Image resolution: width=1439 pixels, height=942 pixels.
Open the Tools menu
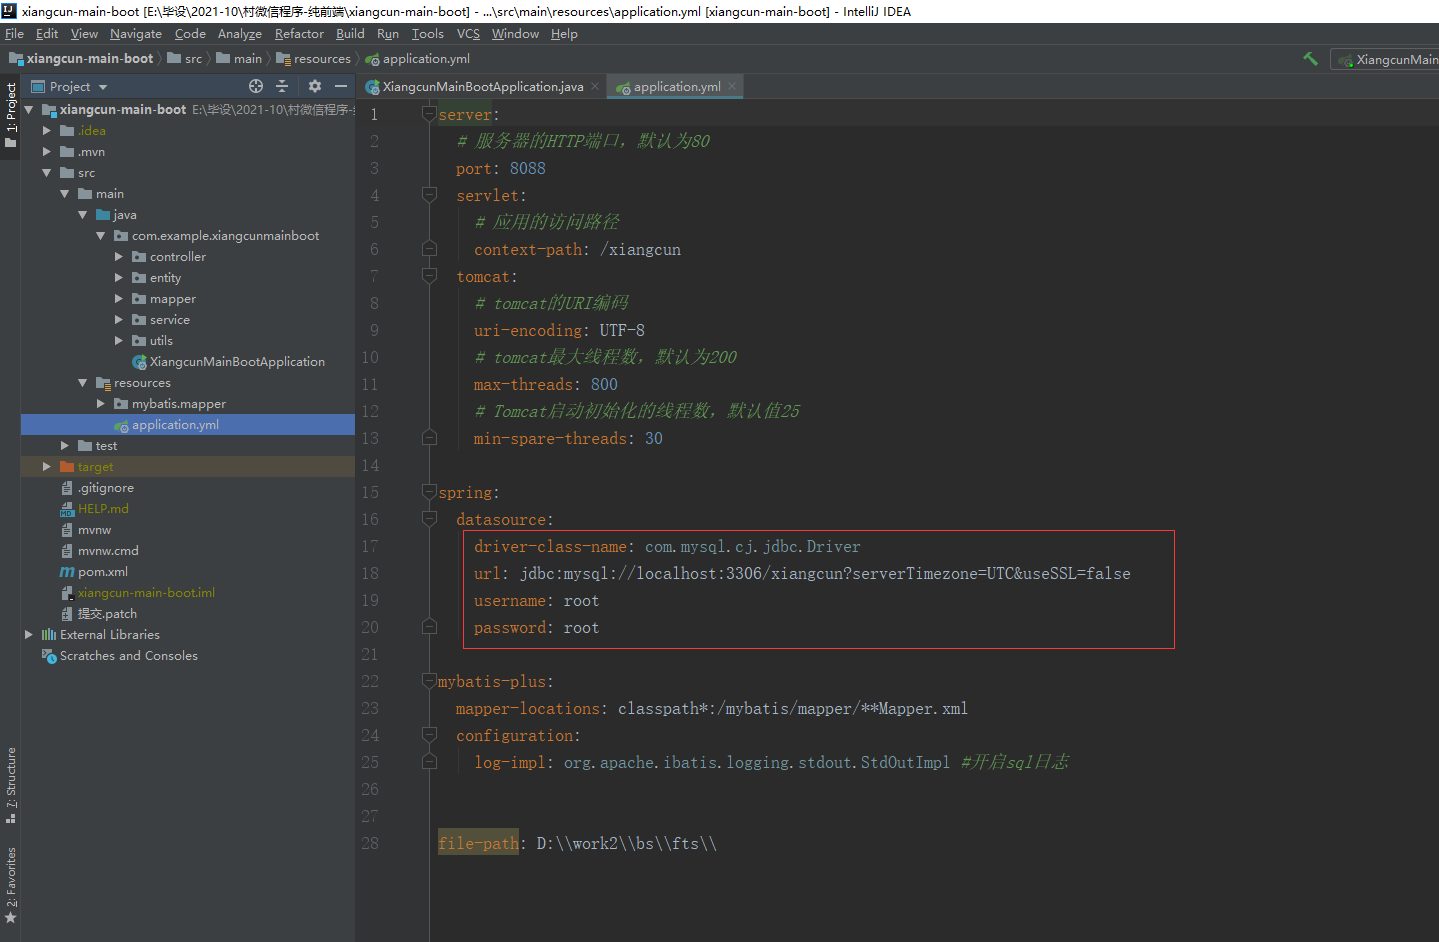(428, 34)
